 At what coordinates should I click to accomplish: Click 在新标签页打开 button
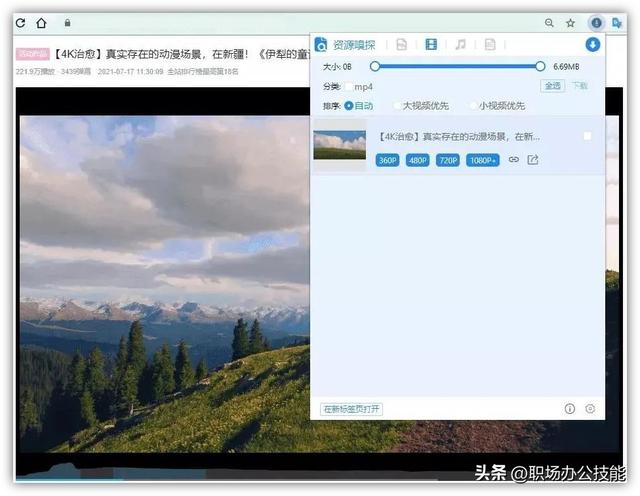351,409
